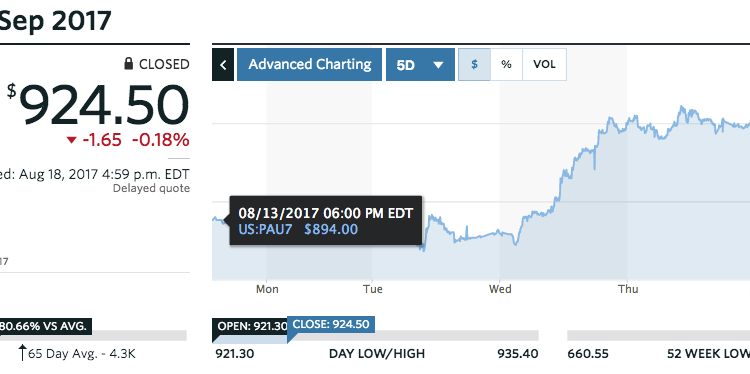Switch chart to dollar ($) view
Image resolution: width=750 pixels, height=374 pixels.
[474, 65]
